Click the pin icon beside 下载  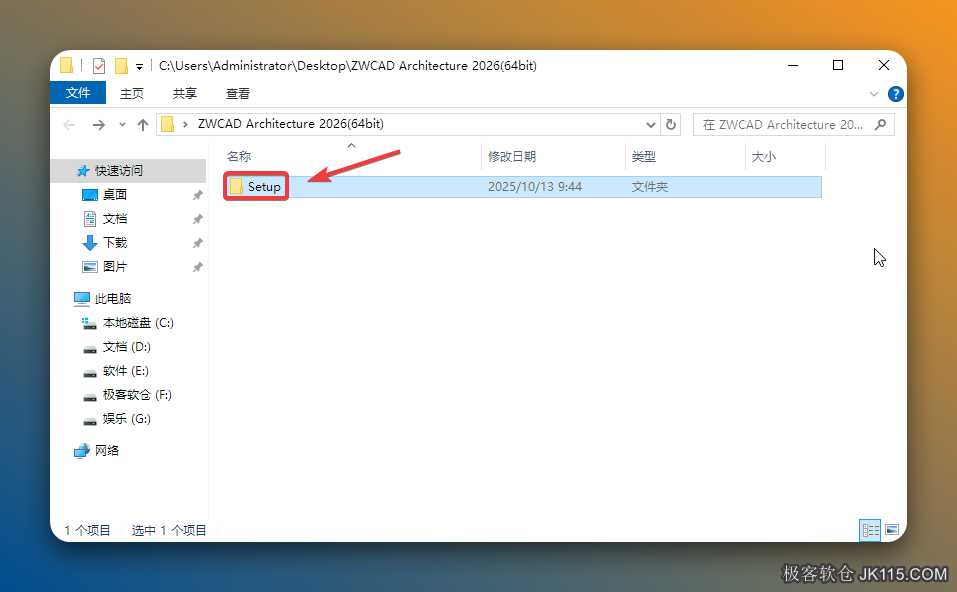point(197,243)
